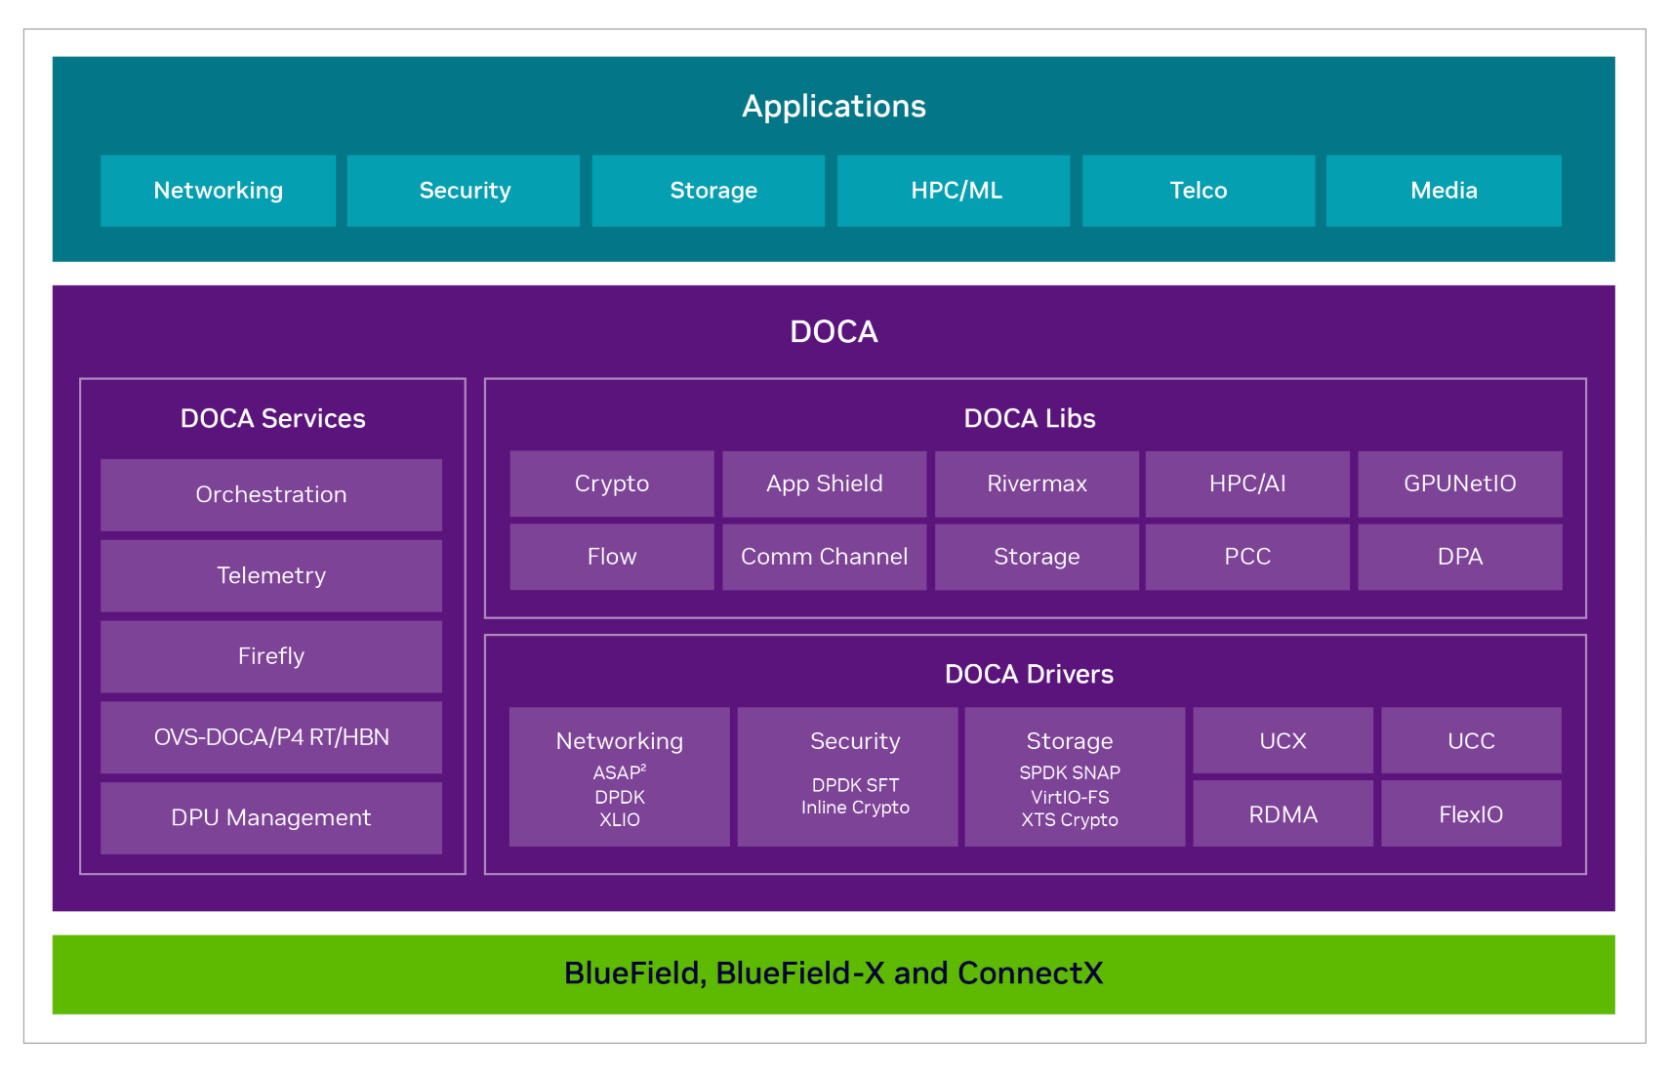Select the GPUNetIO library box

click(x=1459, y=484)
